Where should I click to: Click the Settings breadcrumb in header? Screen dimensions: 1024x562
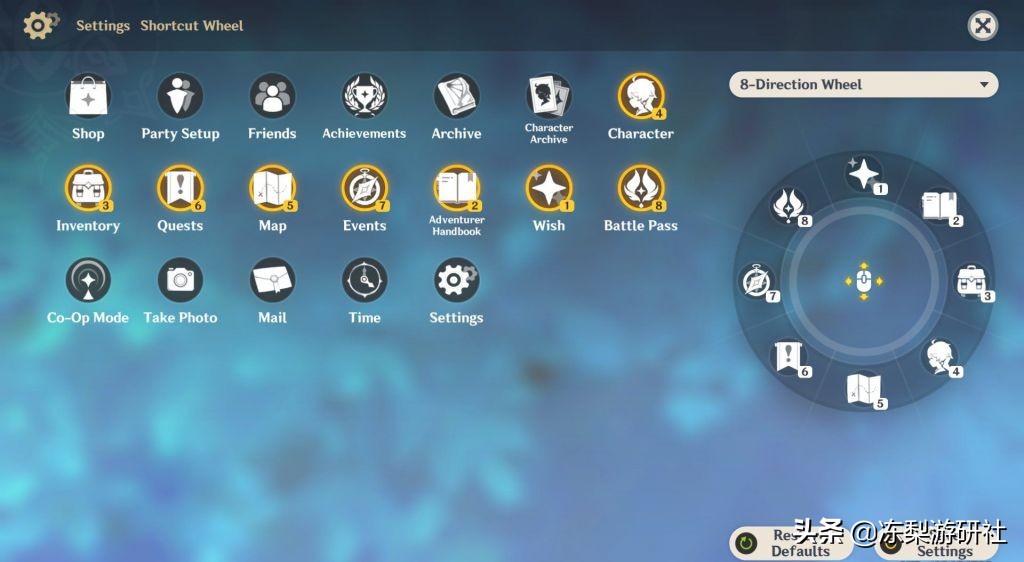click(x=103, y=25)
